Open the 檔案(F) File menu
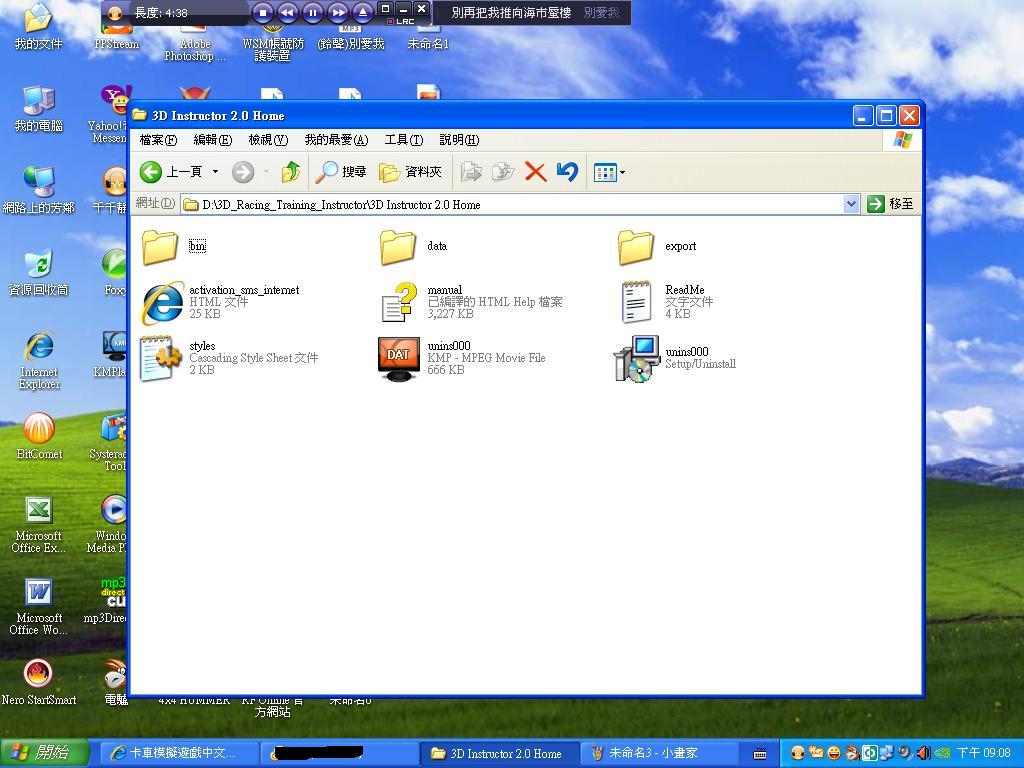The height and width of the screenshot is (768, 1024). [x=158, y=140]
